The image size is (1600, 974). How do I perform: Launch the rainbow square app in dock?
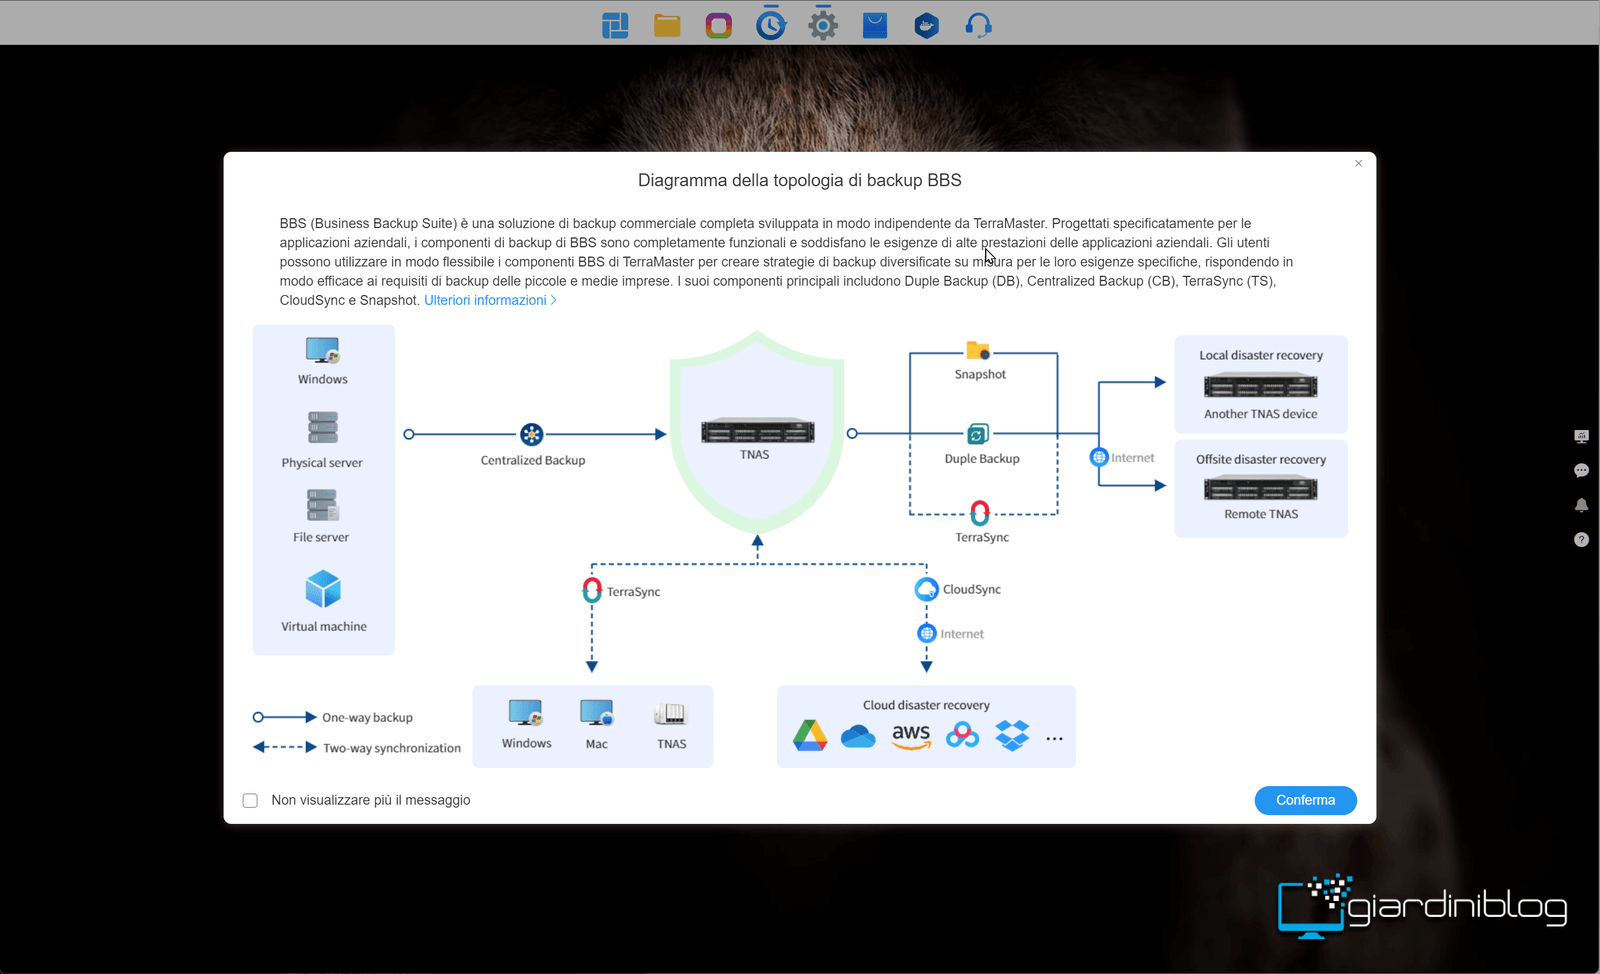point(719,25)
